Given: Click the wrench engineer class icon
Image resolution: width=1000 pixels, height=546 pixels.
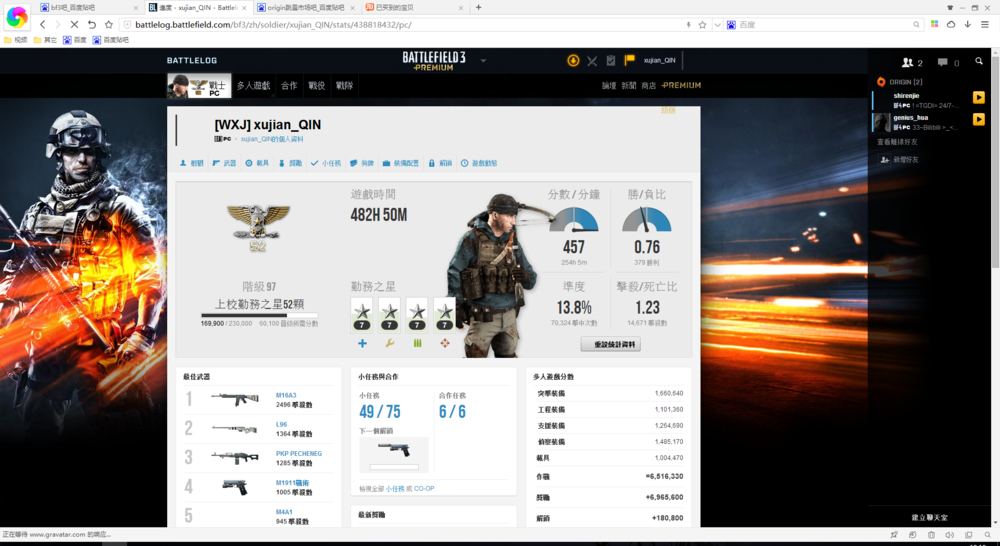Looking at the screenshot, I should pyautogui.click(x=390, y=343).
